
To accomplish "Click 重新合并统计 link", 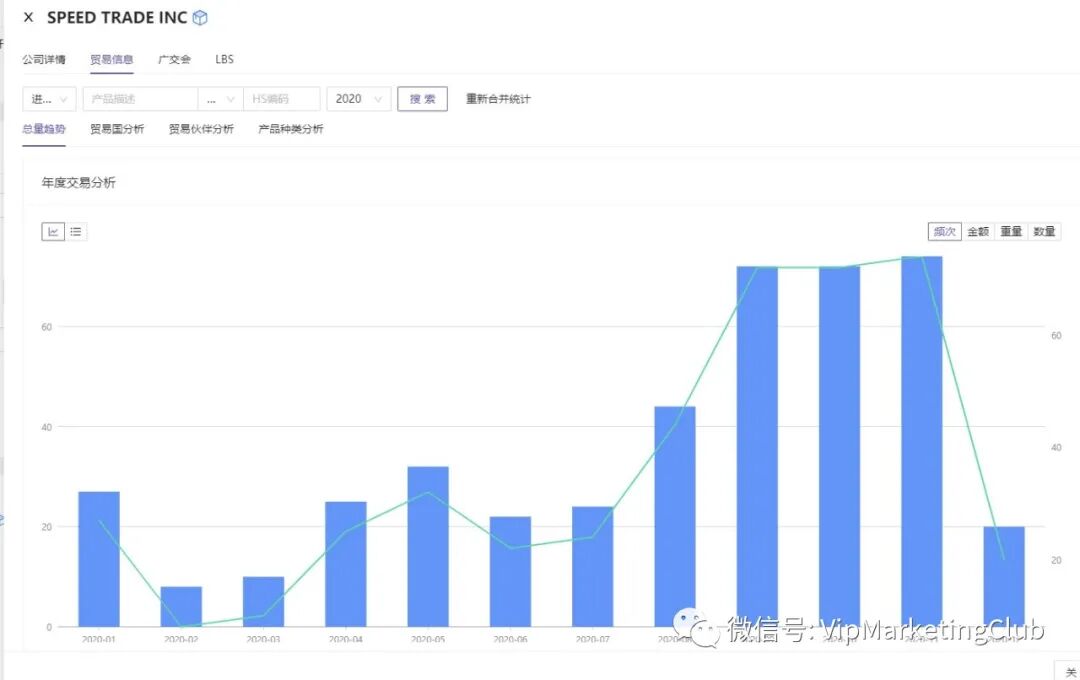I will tap(498, 99).
